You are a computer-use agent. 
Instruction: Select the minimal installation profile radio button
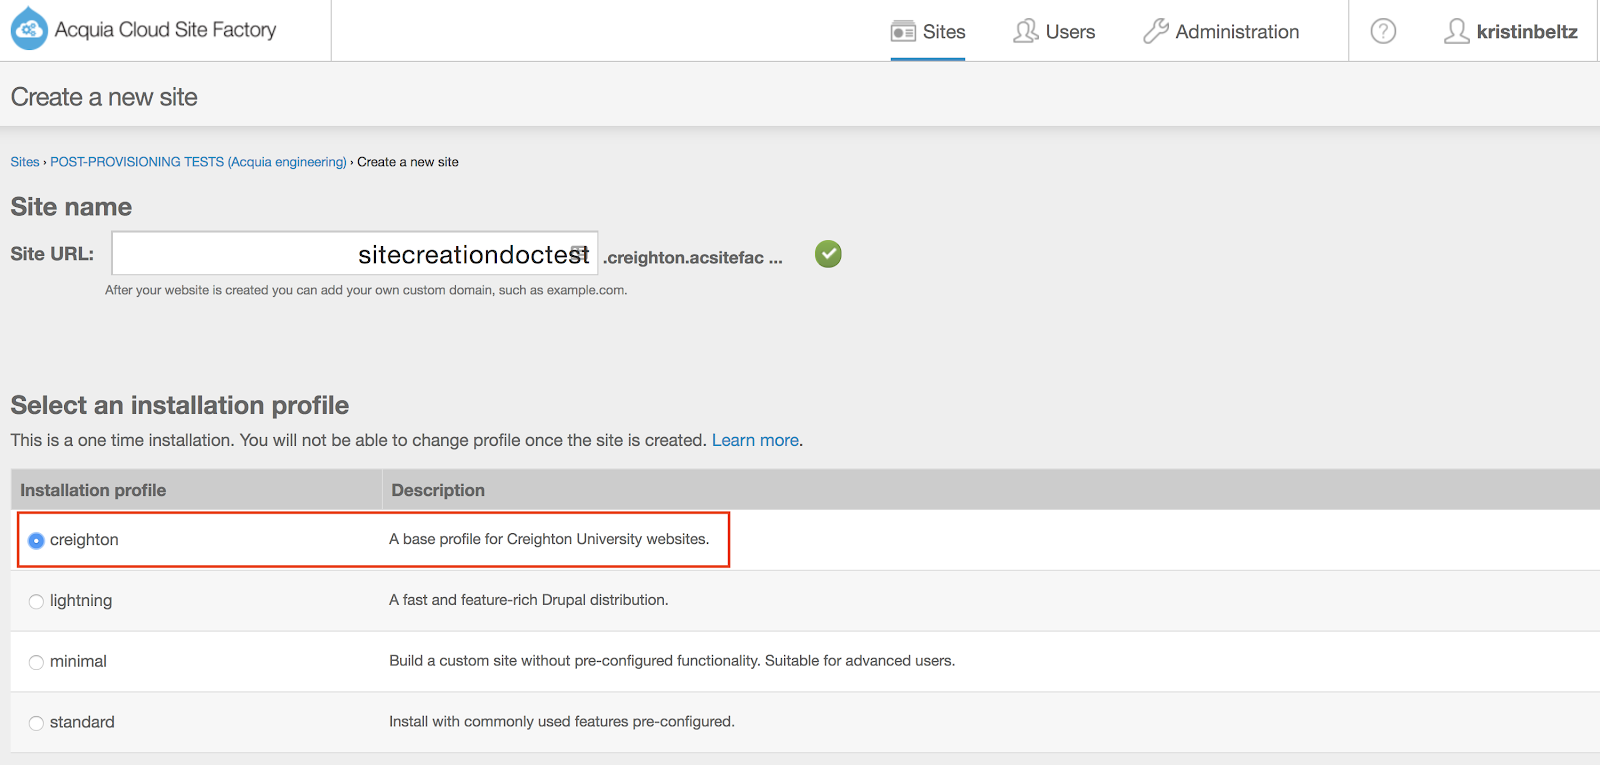pos(36,662)
